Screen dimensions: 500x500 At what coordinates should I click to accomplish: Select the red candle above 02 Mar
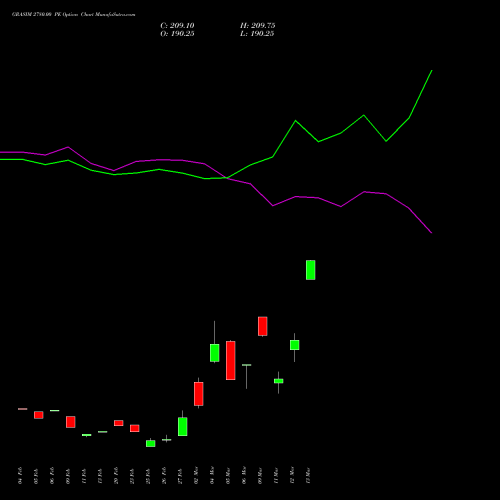pos(199,394)
